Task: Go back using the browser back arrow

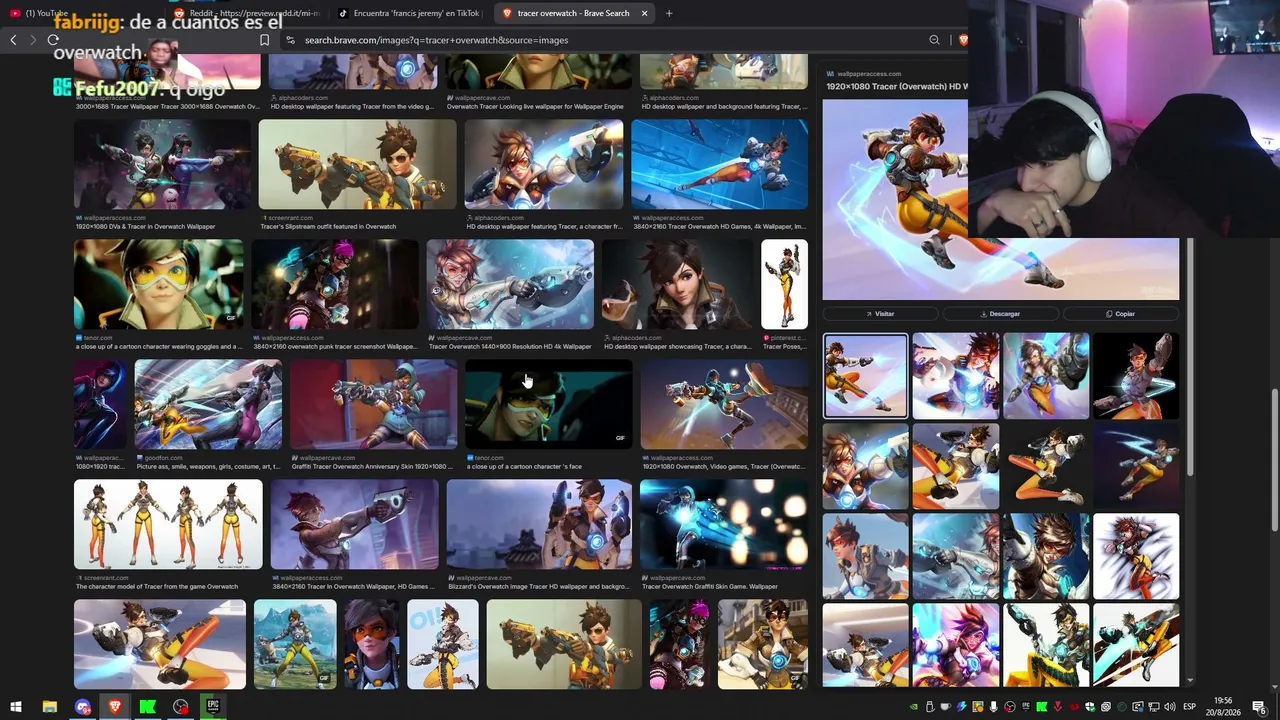Action: tap(13, 40)
